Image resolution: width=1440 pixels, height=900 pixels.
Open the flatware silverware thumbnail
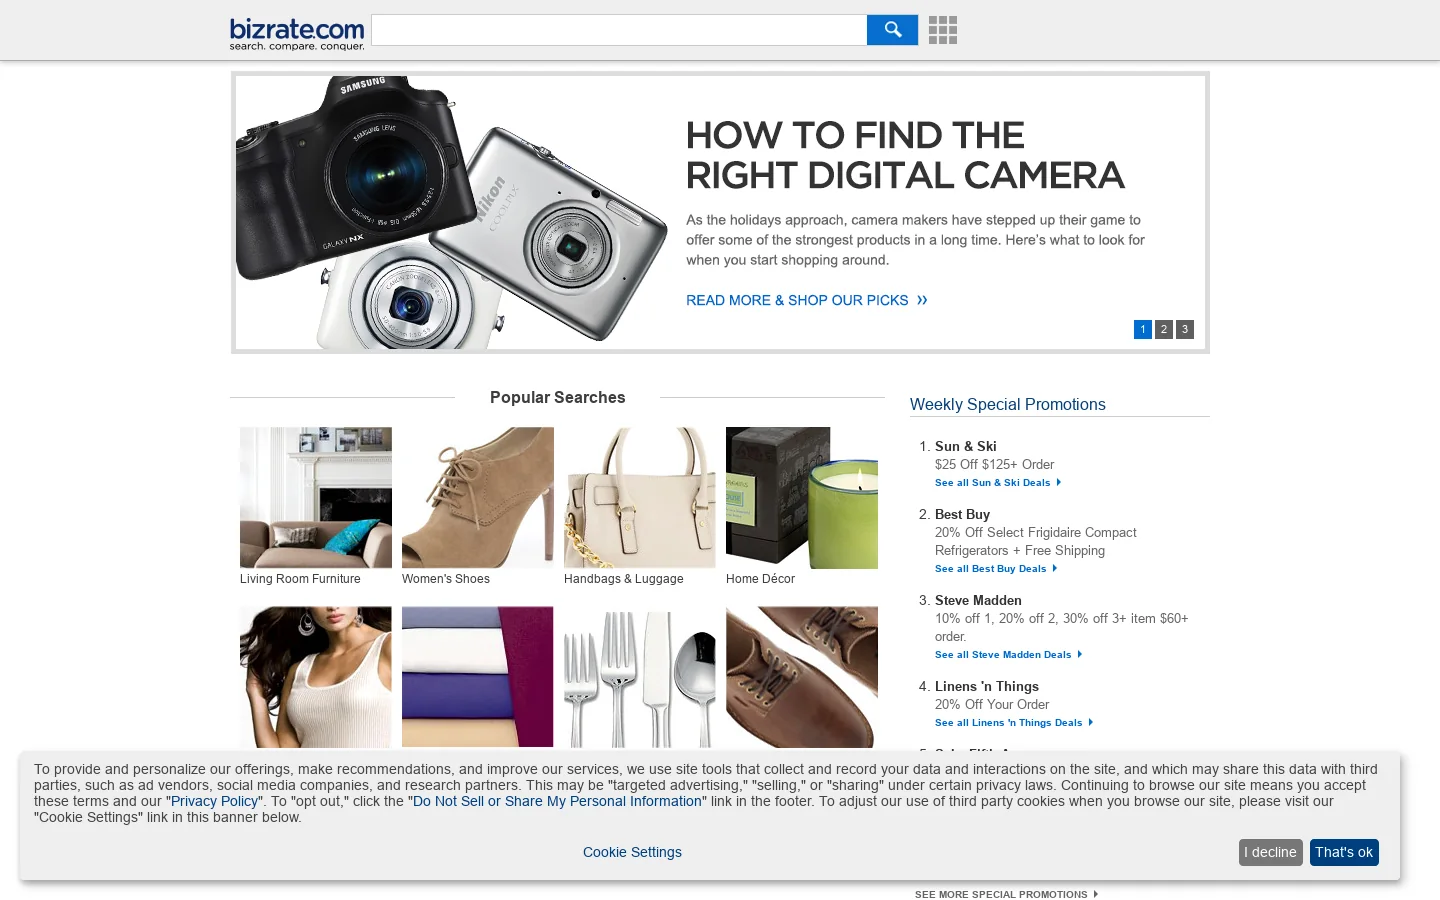(x=640, y=677)
